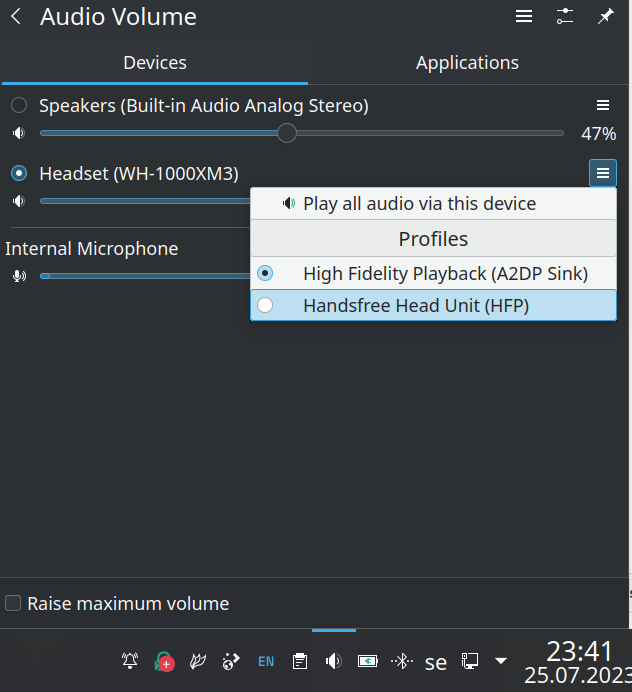Open the Bluetooth tray icon

pos(402,661)
